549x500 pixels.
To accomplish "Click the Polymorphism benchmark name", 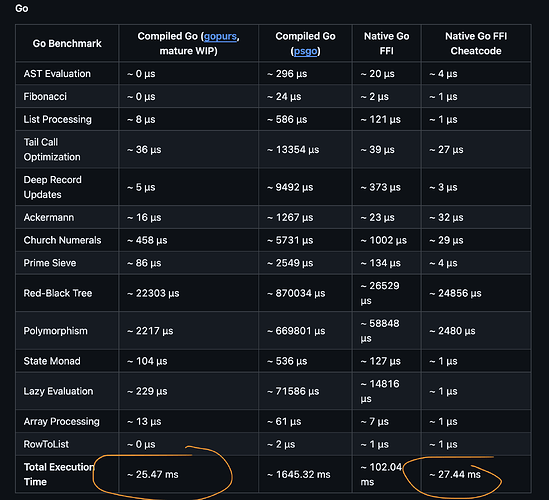I will (55, 331).
